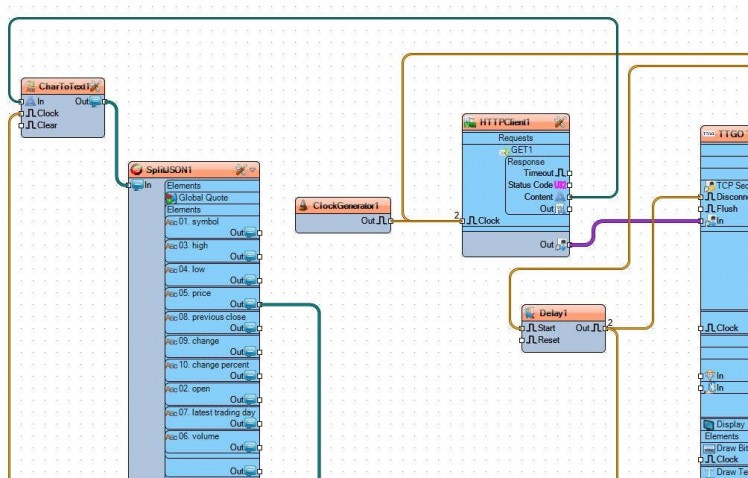Select the HTTPClient1 Requests header
This screenshot has width=748, height=478.
[516, 138]
